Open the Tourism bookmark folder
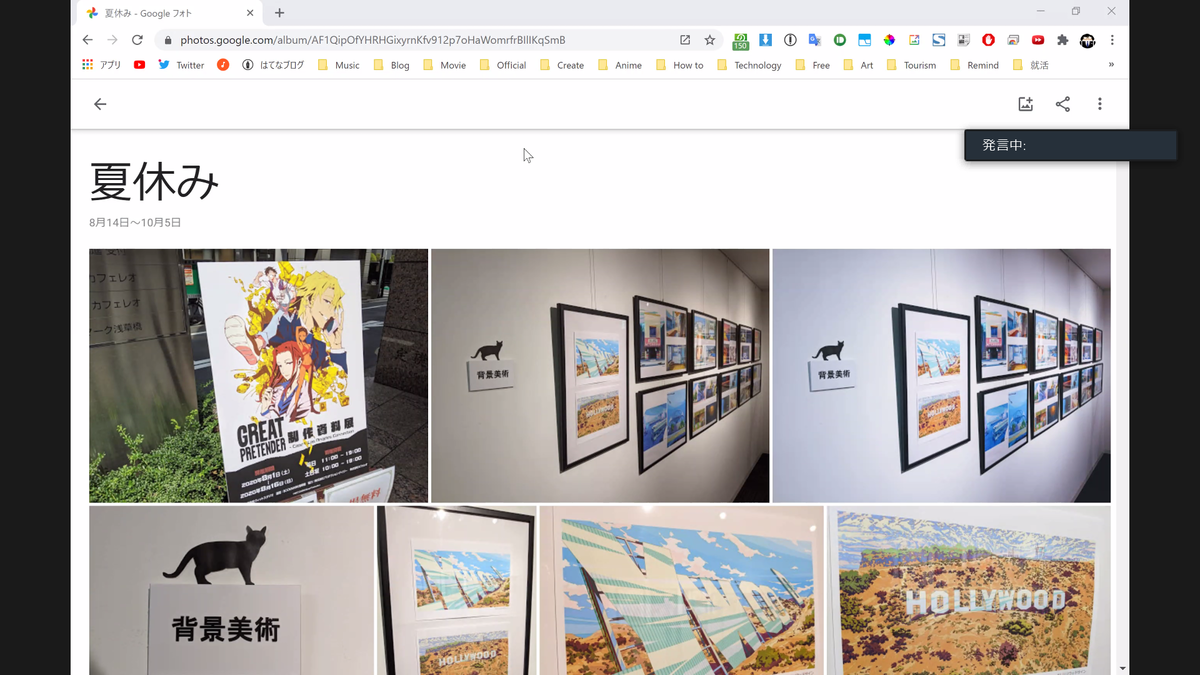 point(911,65)
